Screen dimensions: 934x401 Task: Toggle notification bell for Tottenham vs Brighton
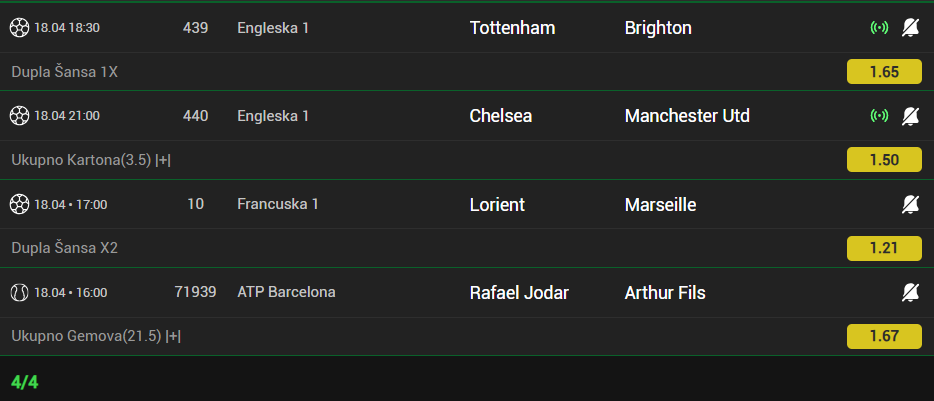(910, 28)
